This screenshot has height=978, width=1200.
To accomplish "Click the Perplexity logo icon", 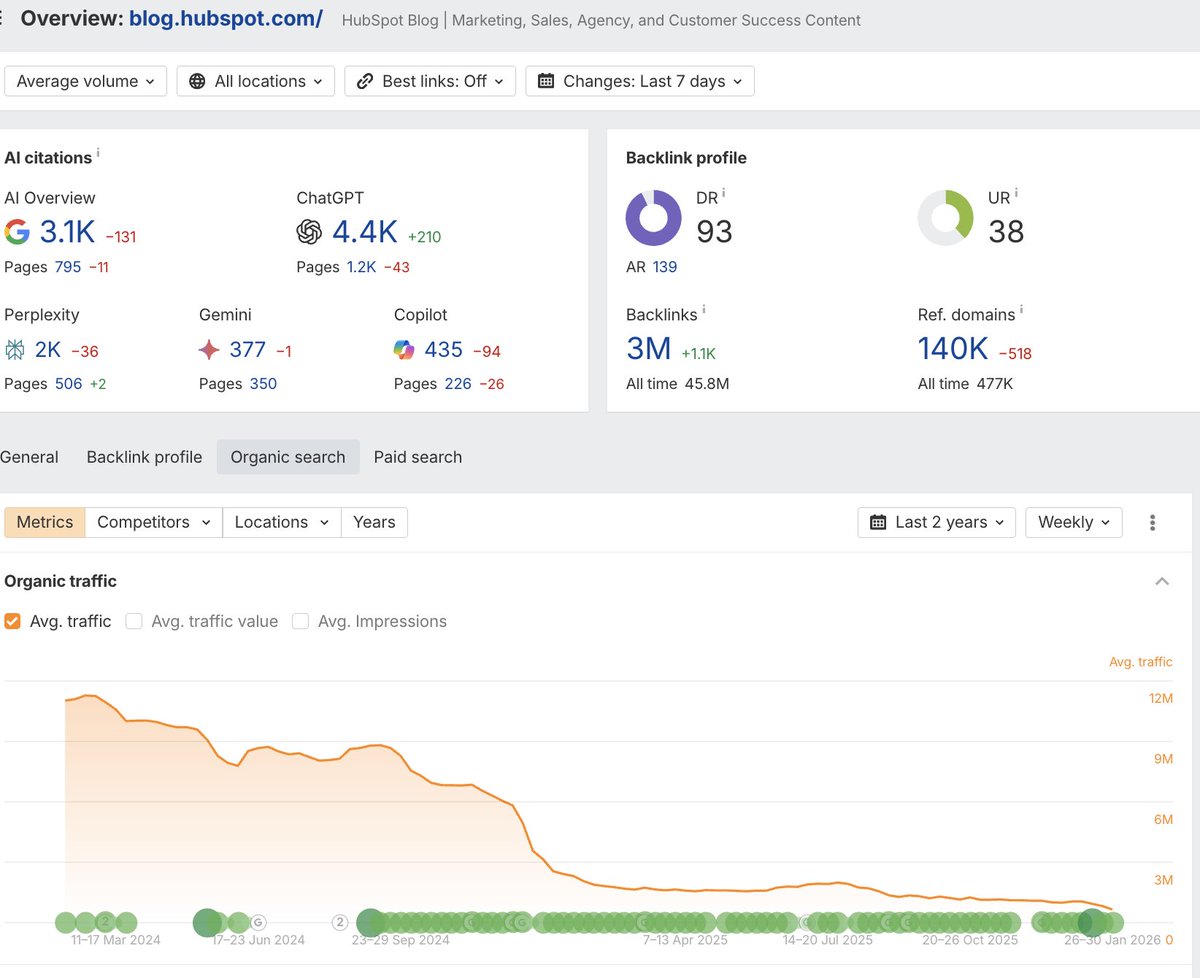I will tap(16, 350).
